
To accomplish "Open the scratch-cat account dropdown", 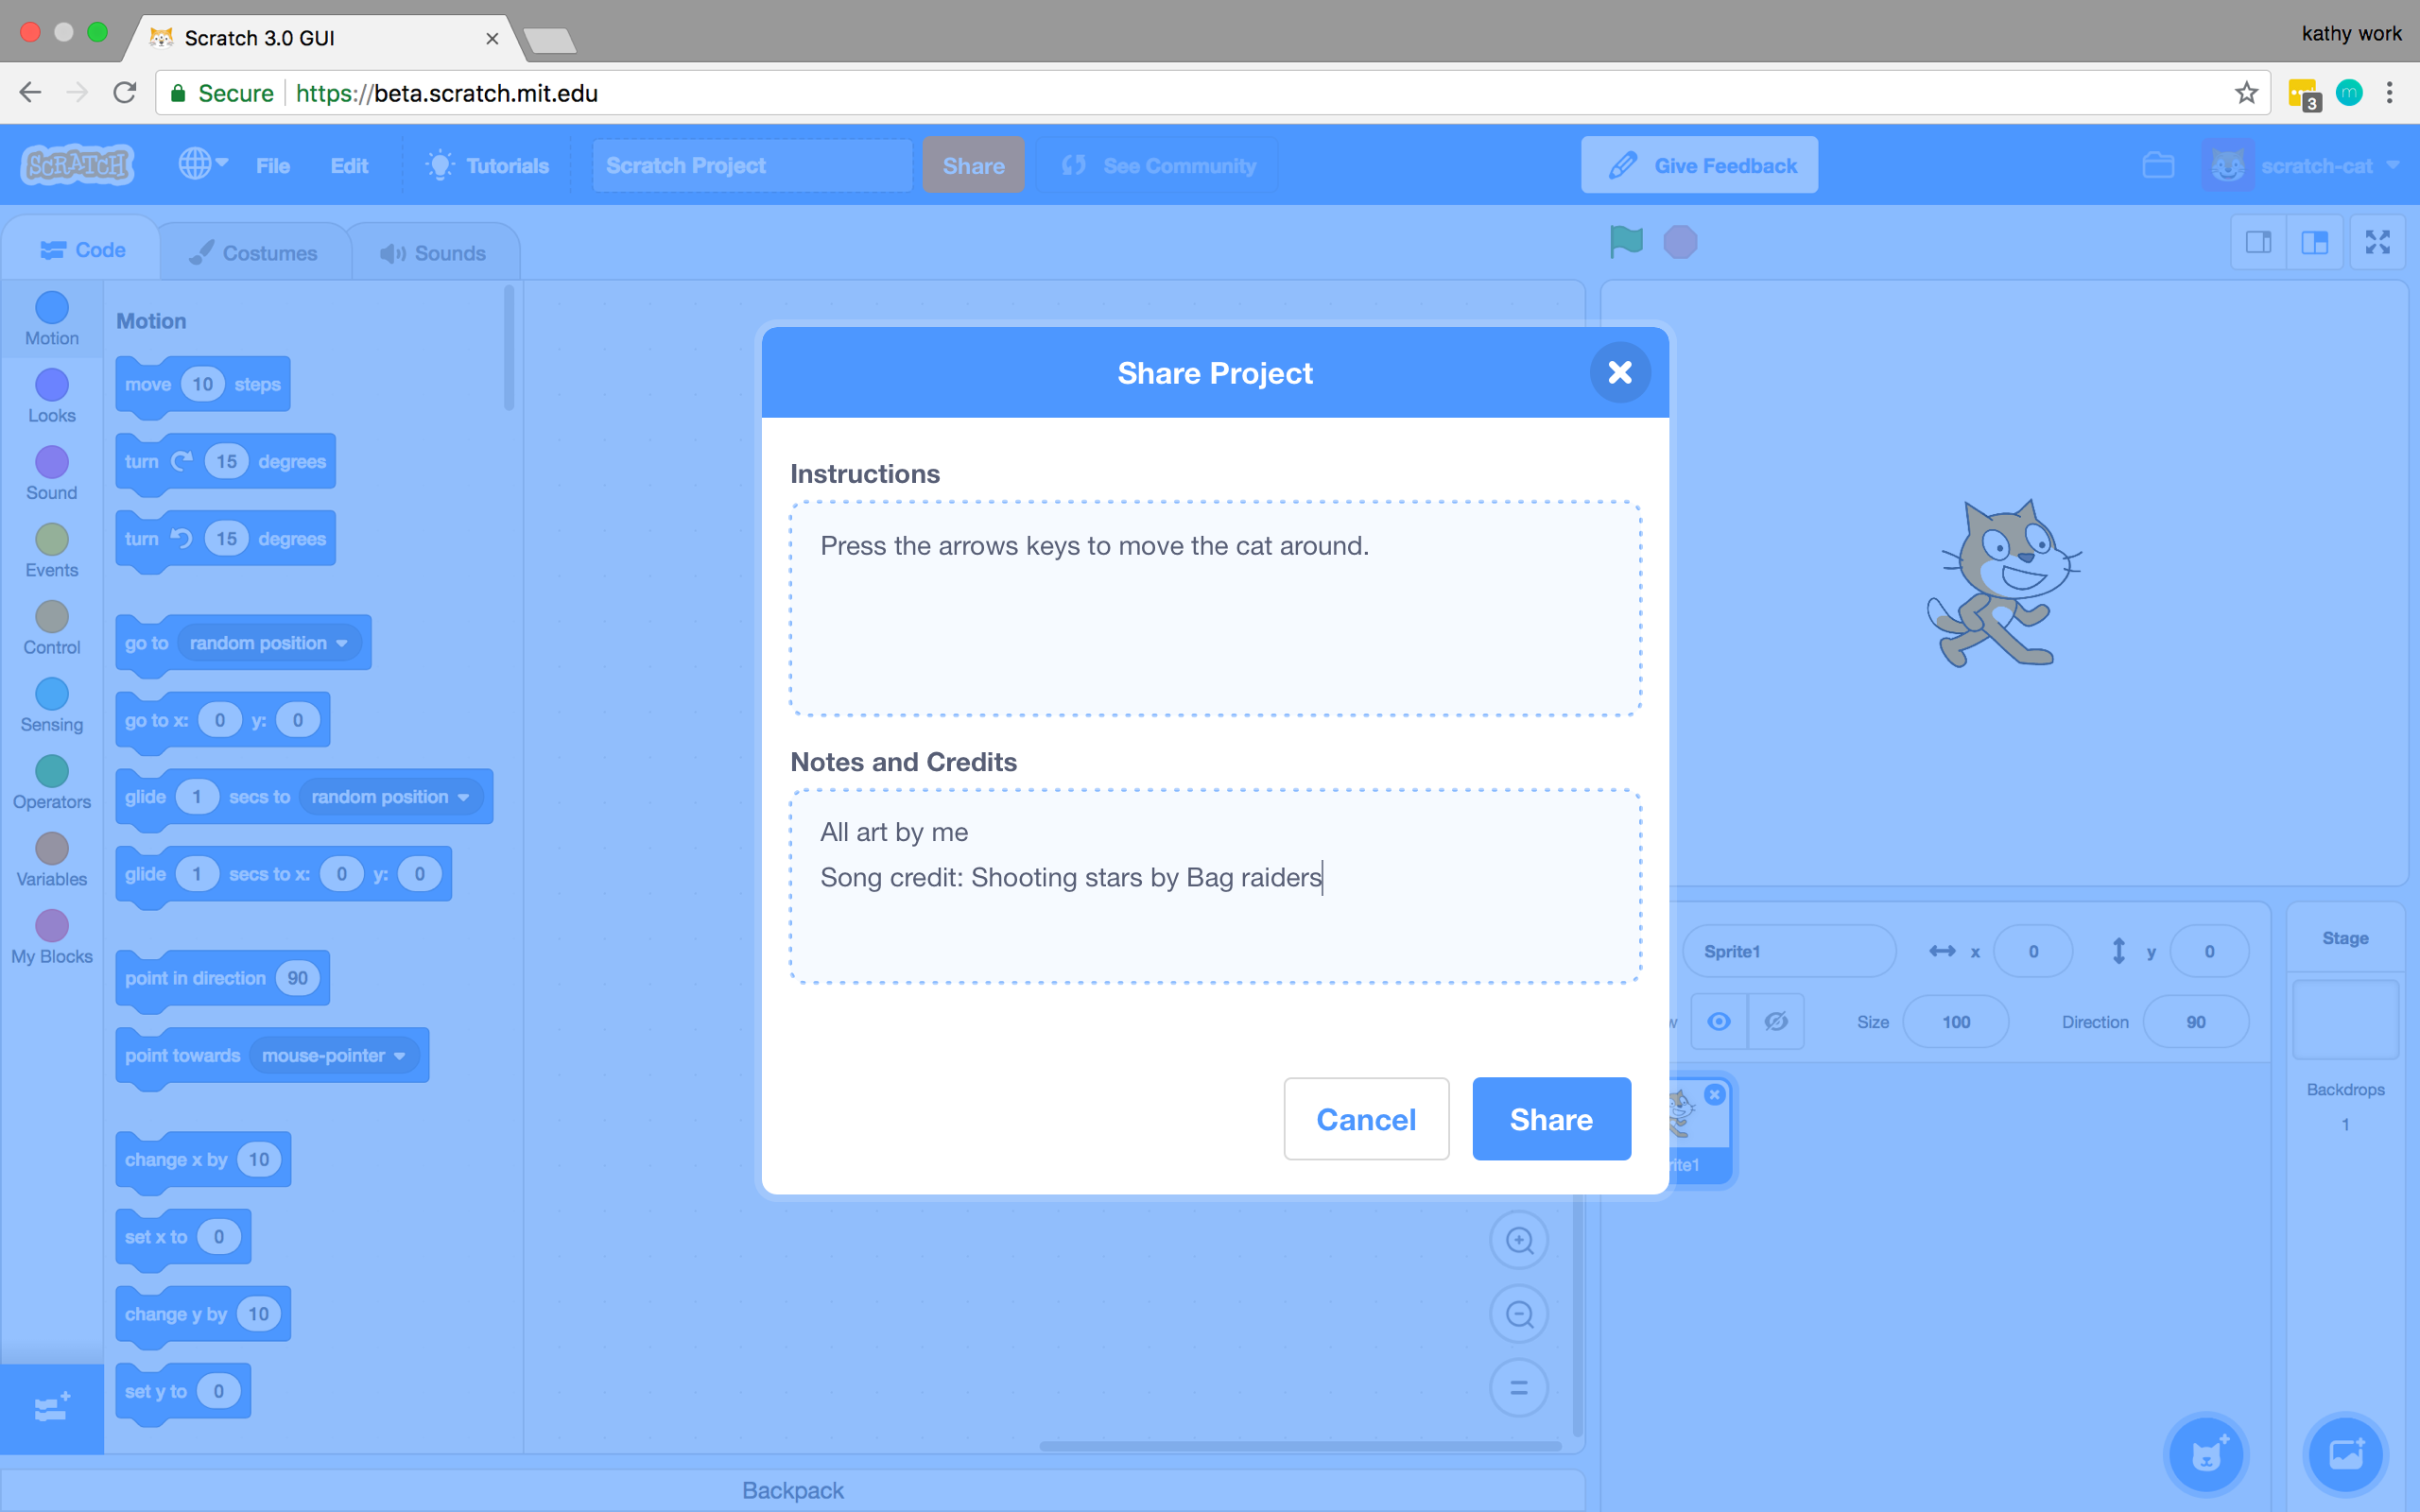I will pyautogui.click(x=2305, y=165).
